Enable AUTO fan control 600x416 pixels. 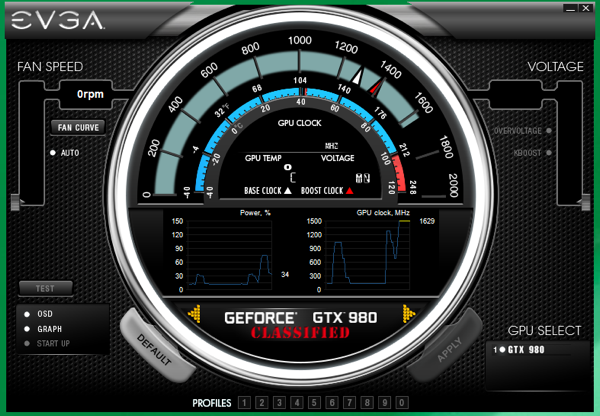[53, 153]
